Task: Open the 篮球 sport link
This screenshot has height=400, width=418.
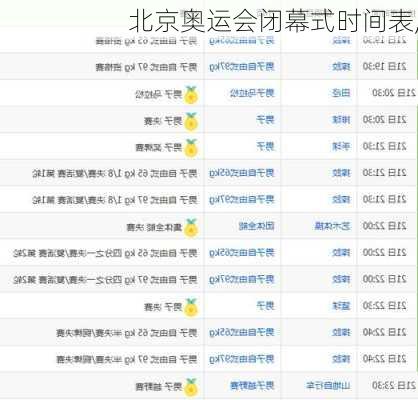Action: tap(341, 306)
